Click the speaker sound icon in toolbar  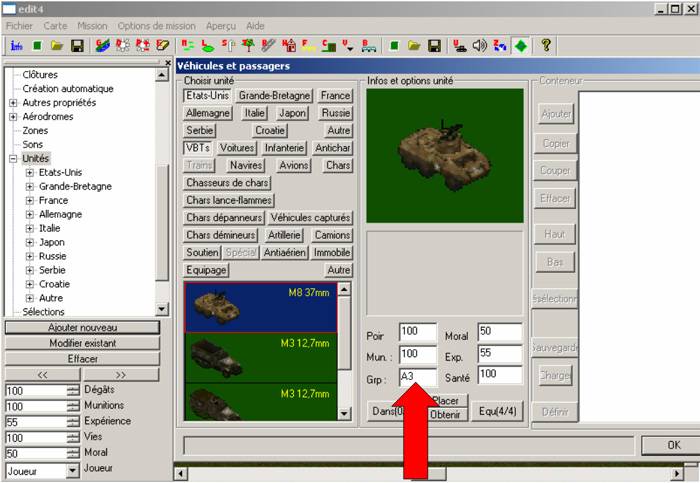(x=480, y=45)
